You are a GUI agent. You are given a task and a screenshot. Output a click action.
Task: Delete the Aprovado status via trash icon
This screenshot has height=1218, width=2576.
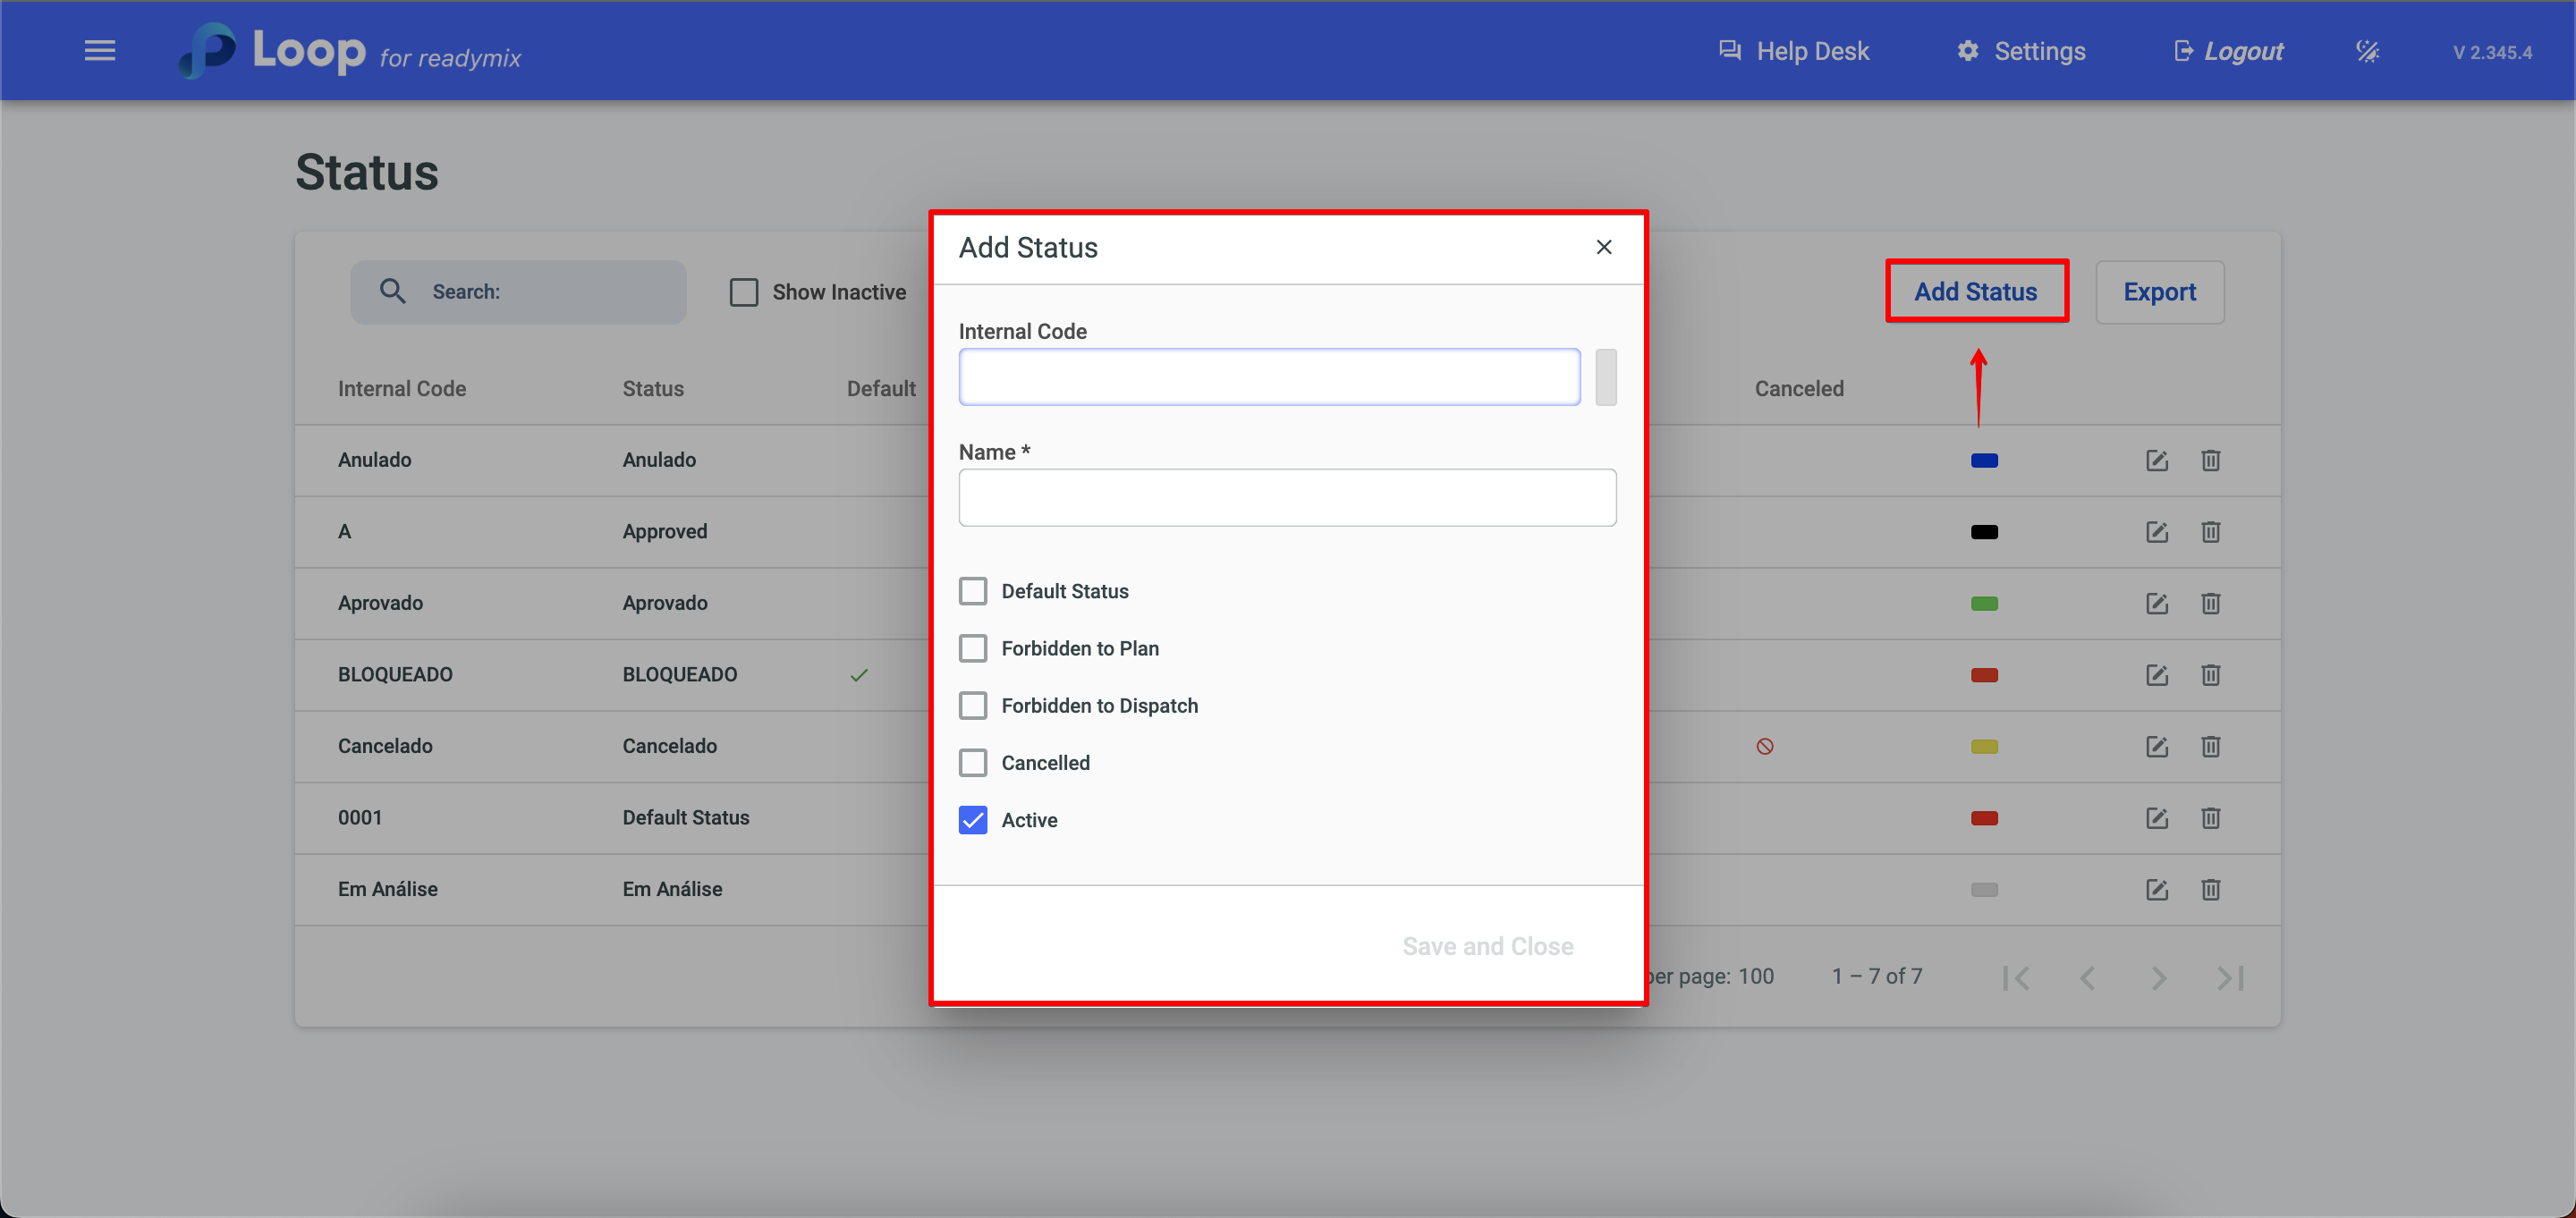coord(2210,603)
